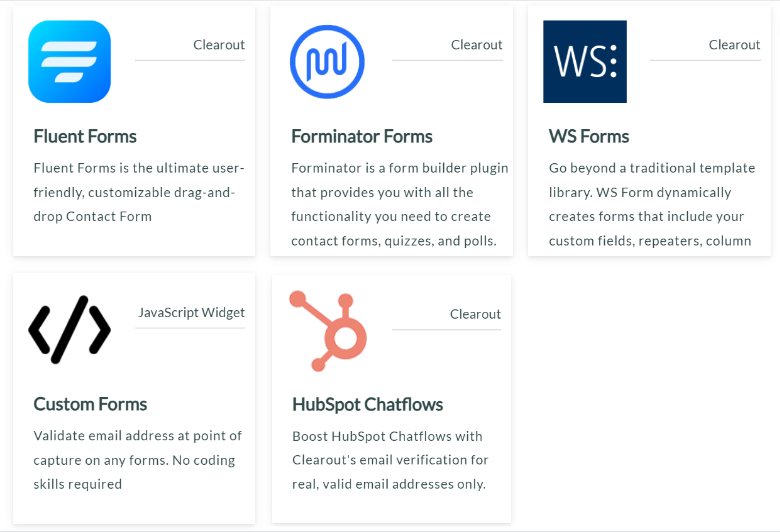Select the Boost HubSpot Chatflows description
780x532 pixels.
[x=390, y=460]
